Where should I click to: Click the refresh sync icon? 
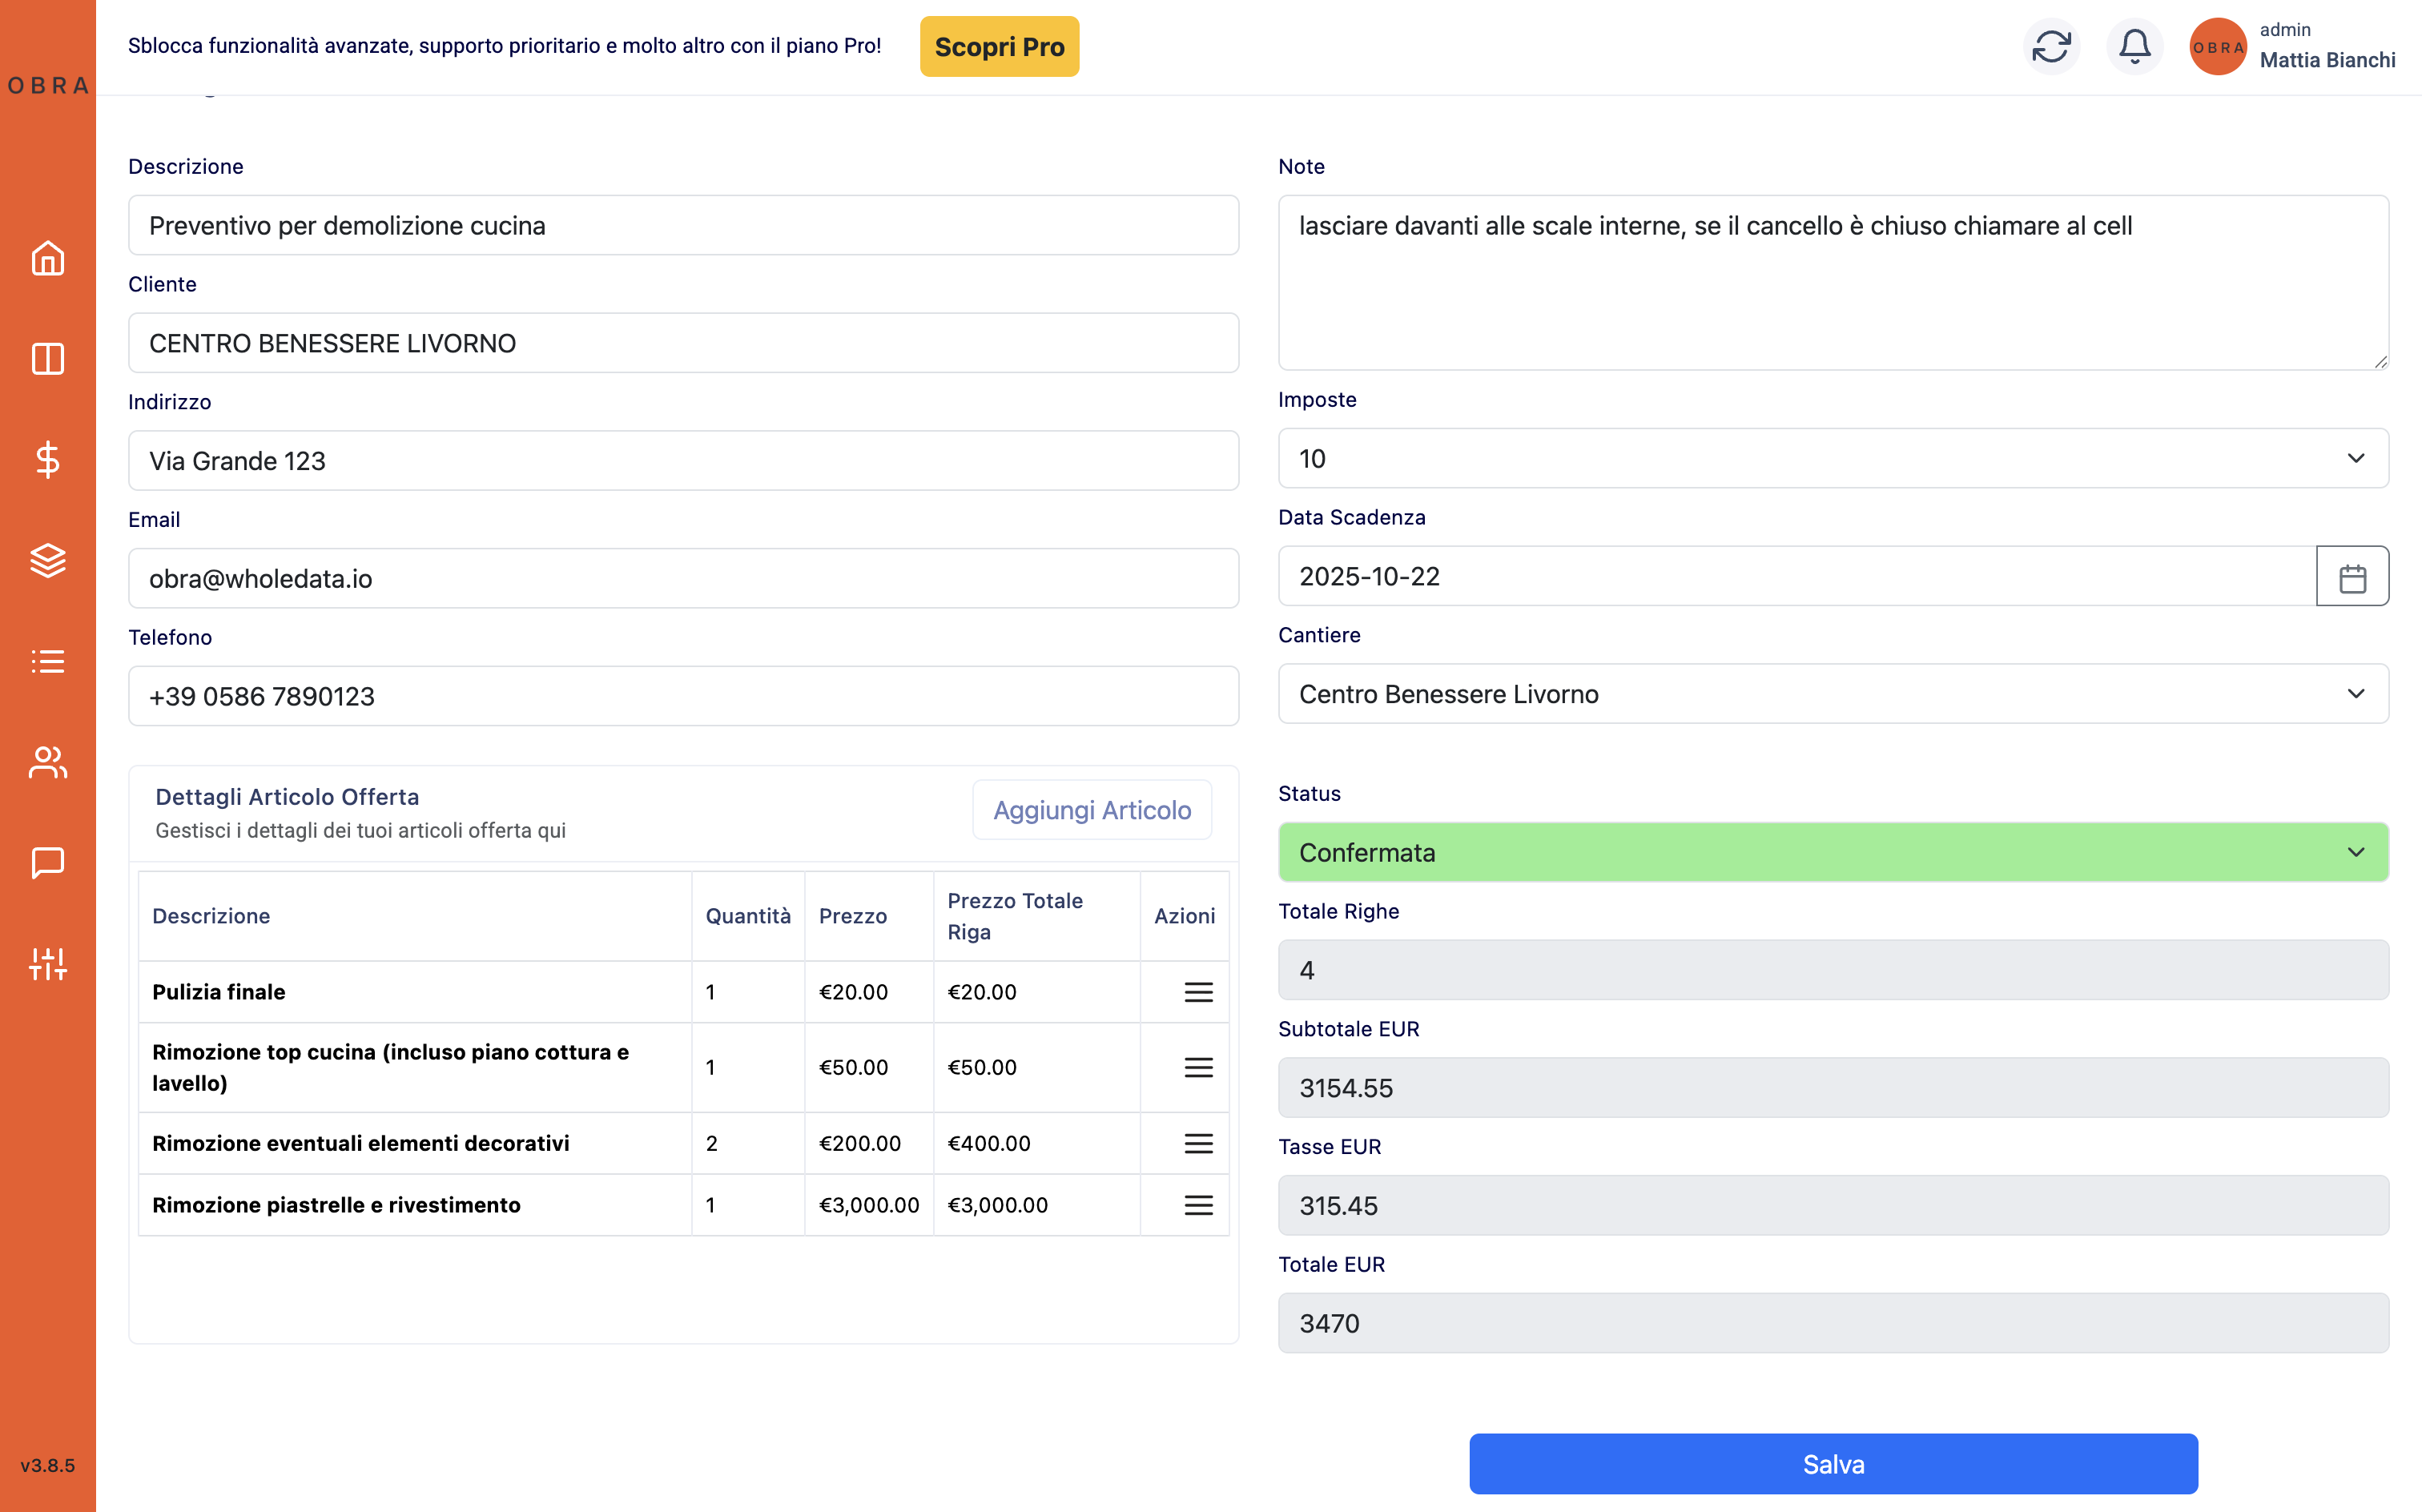tap(2051, 46)
